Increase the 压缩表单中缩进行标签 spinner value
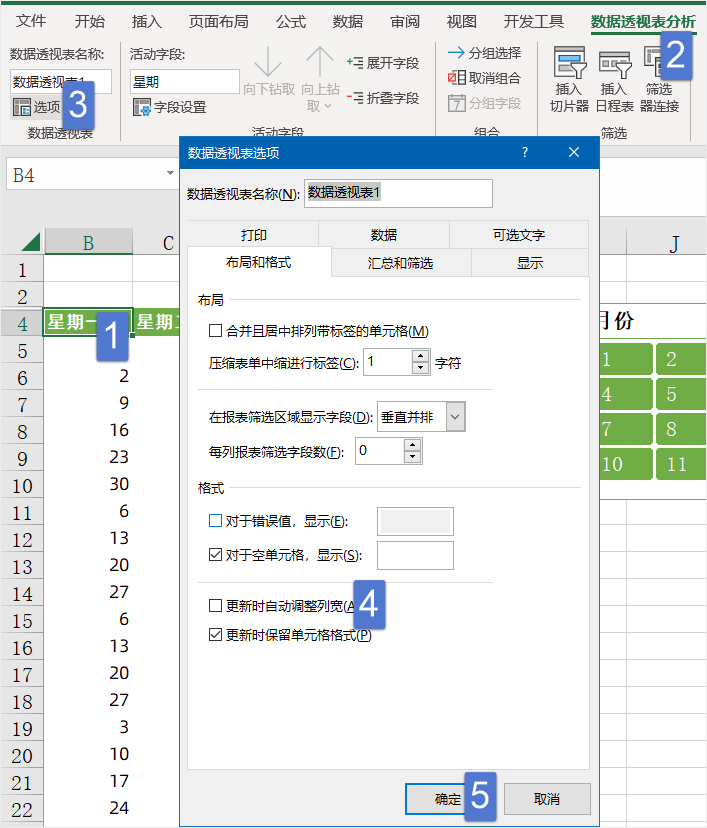This screenshot has width=707, height=828. pos(420,356)
